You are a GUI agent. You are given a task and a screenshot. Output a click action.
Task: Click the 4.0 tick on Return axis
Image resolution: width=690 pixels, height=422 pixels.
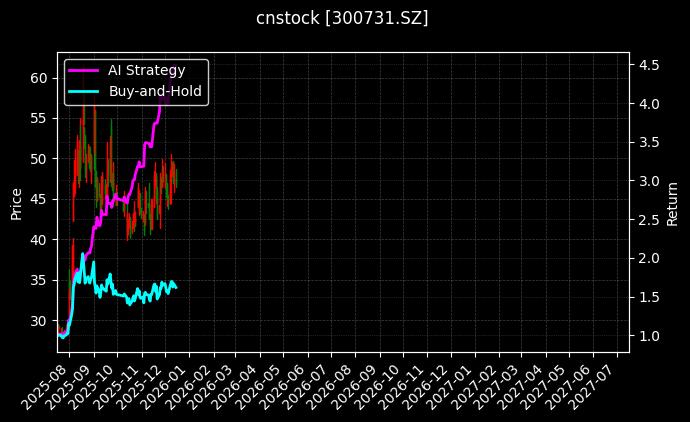tap(649, 104)
